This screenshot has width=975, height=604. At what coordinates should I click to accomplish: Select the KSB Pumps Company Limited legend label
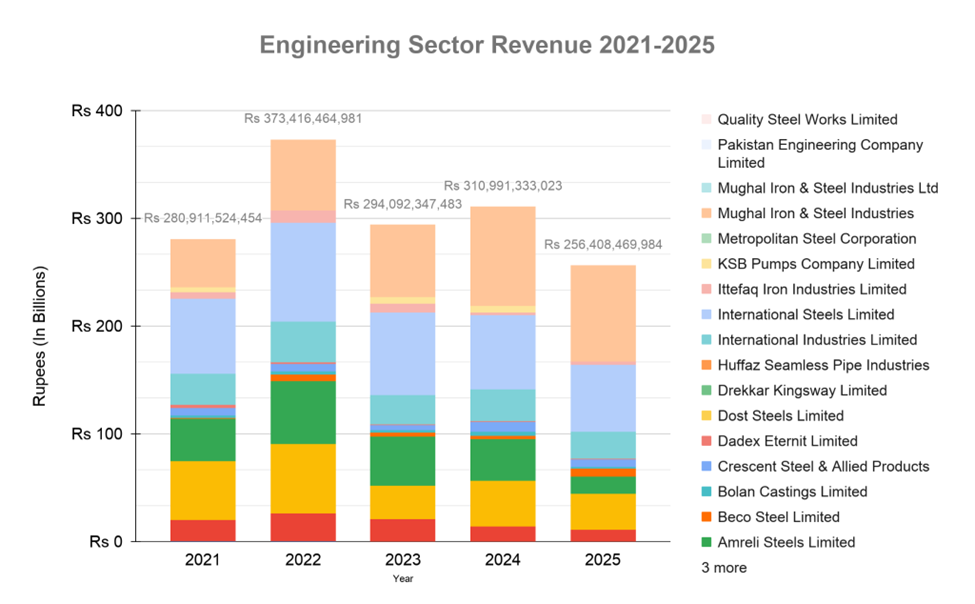[815, 264]
